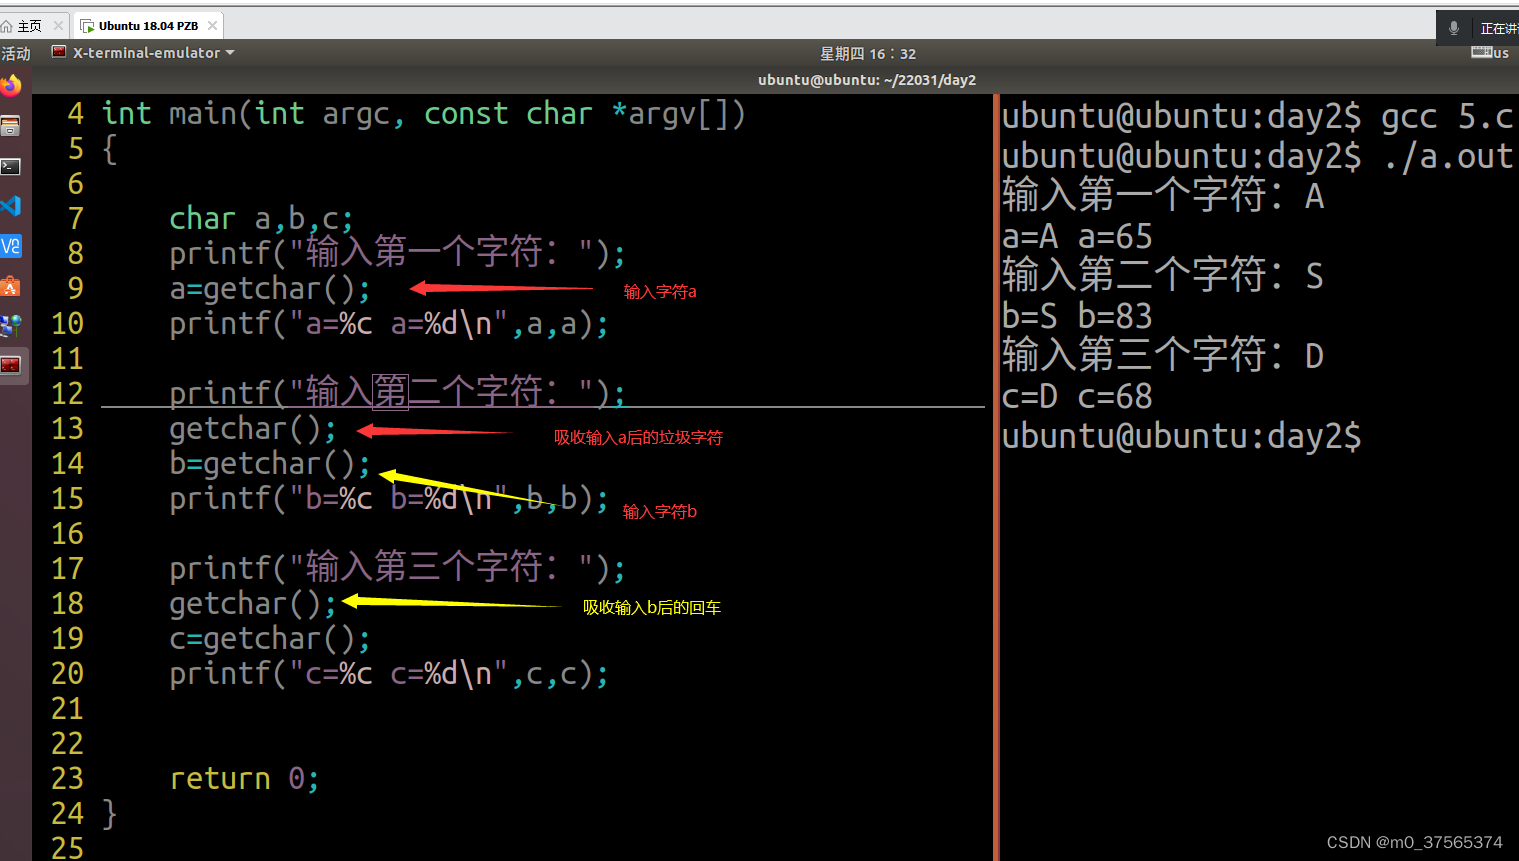This screenshot has height=861, width=1519.
Task: Click terminal output '输入第三个字符: D'
Action: 1163,355
